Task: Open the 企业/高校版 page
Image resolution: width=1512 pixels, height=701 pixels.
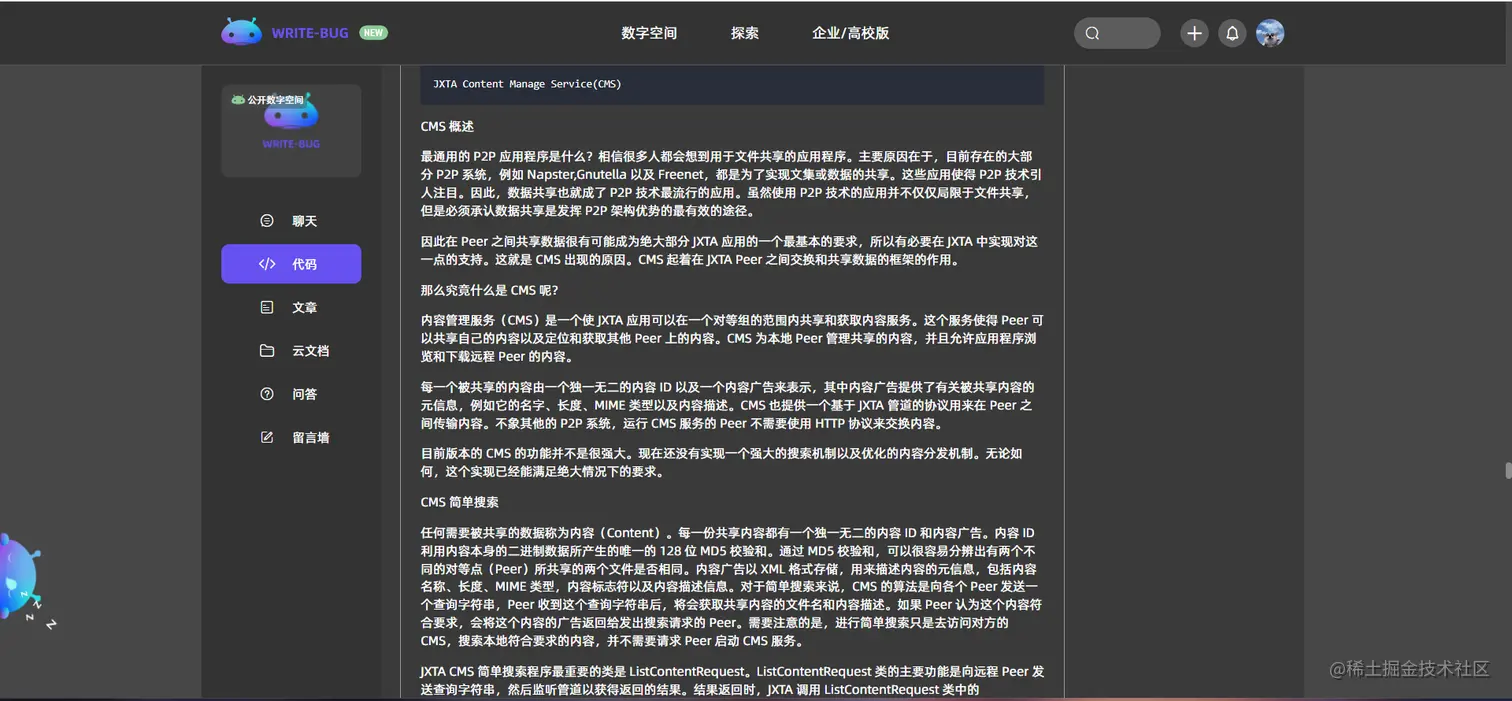Action: 849,33
